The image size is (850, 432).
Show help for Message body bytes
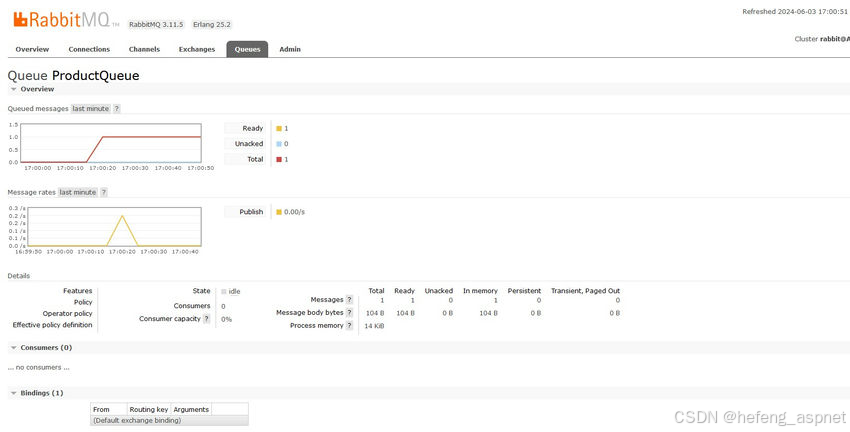click(350, 313)
